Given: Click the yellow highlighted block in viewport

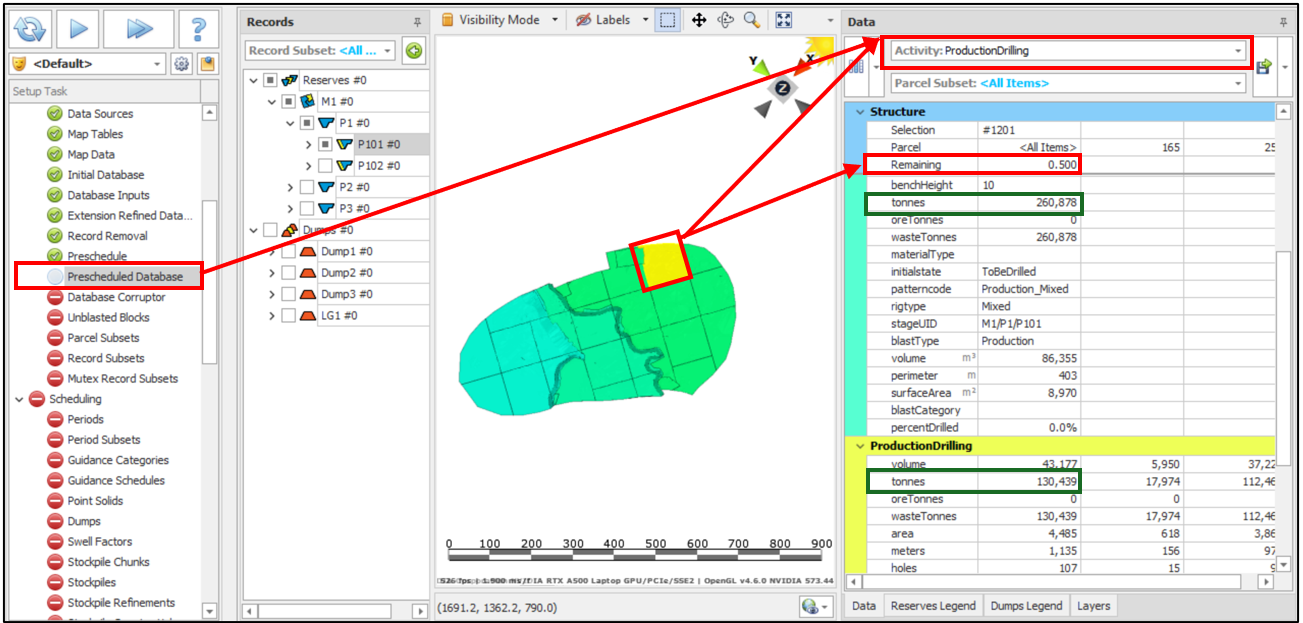Looking at the screenshot, I should click(x=662, y=262).
